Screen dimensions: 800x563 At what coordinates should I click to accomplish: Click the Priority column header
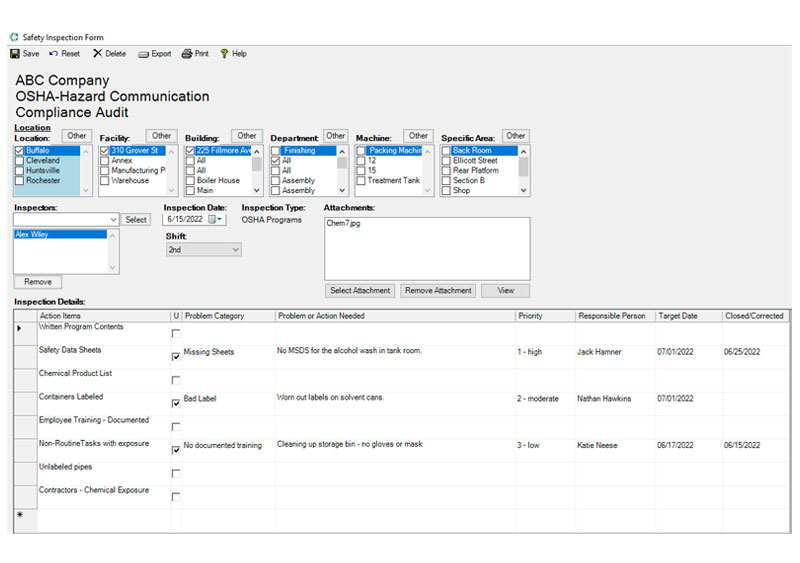545,316
